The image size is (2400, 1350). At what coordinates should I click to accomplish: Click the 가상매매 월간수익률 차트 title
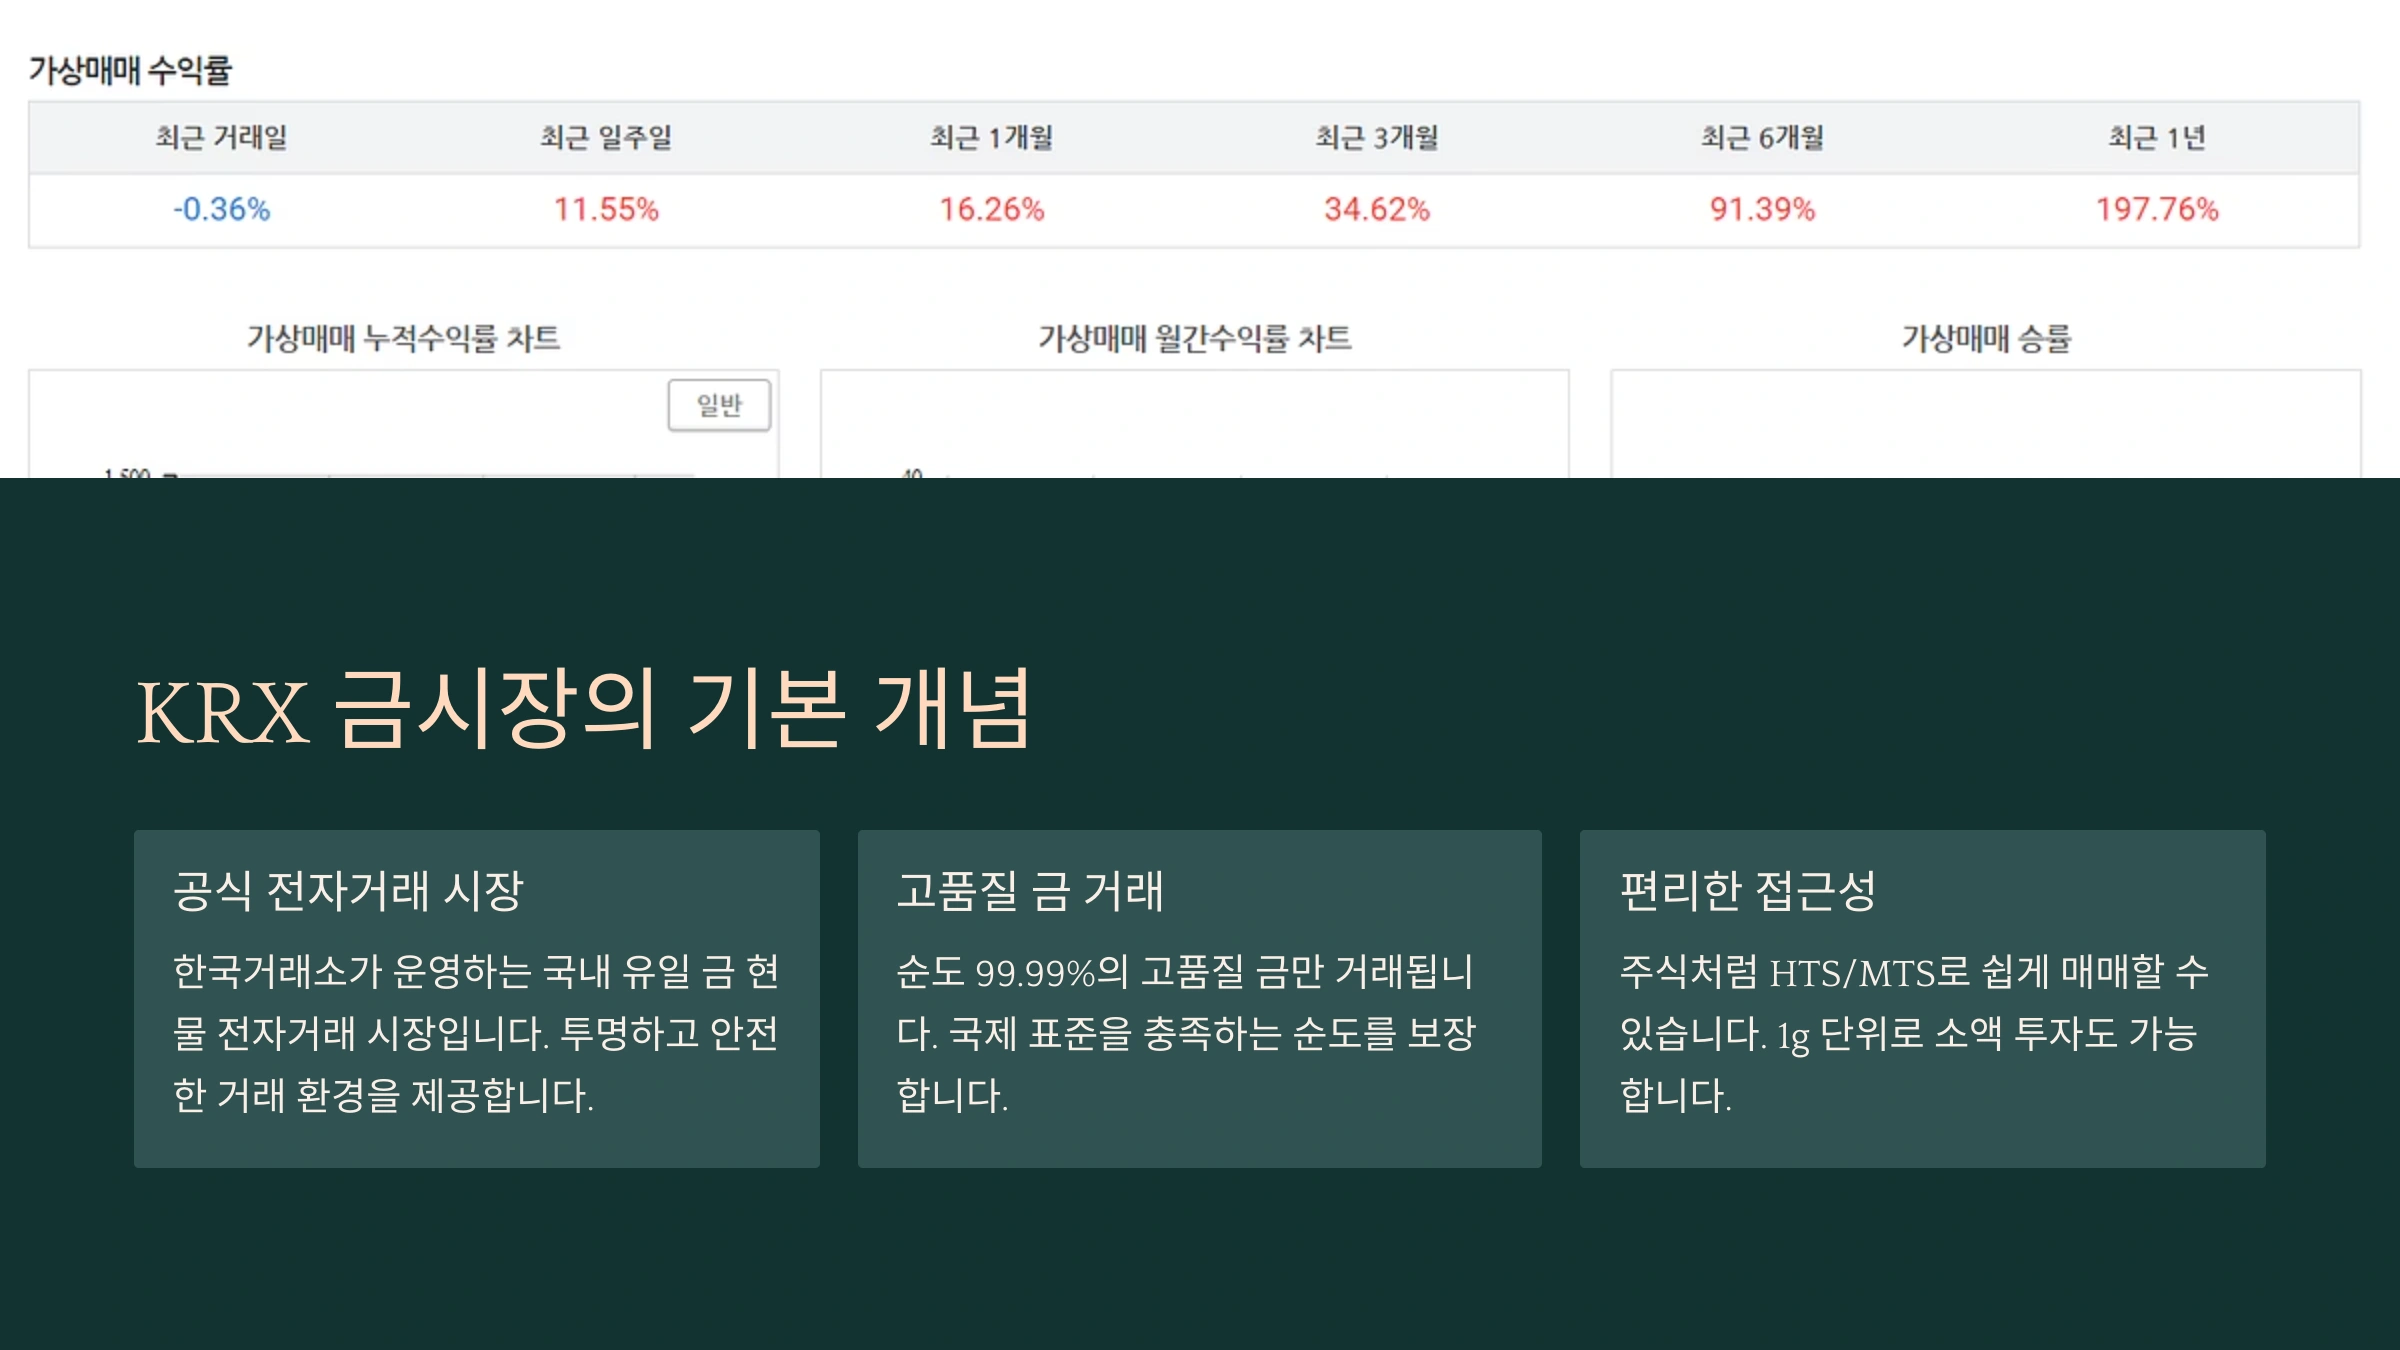[x=1194, y=338]
